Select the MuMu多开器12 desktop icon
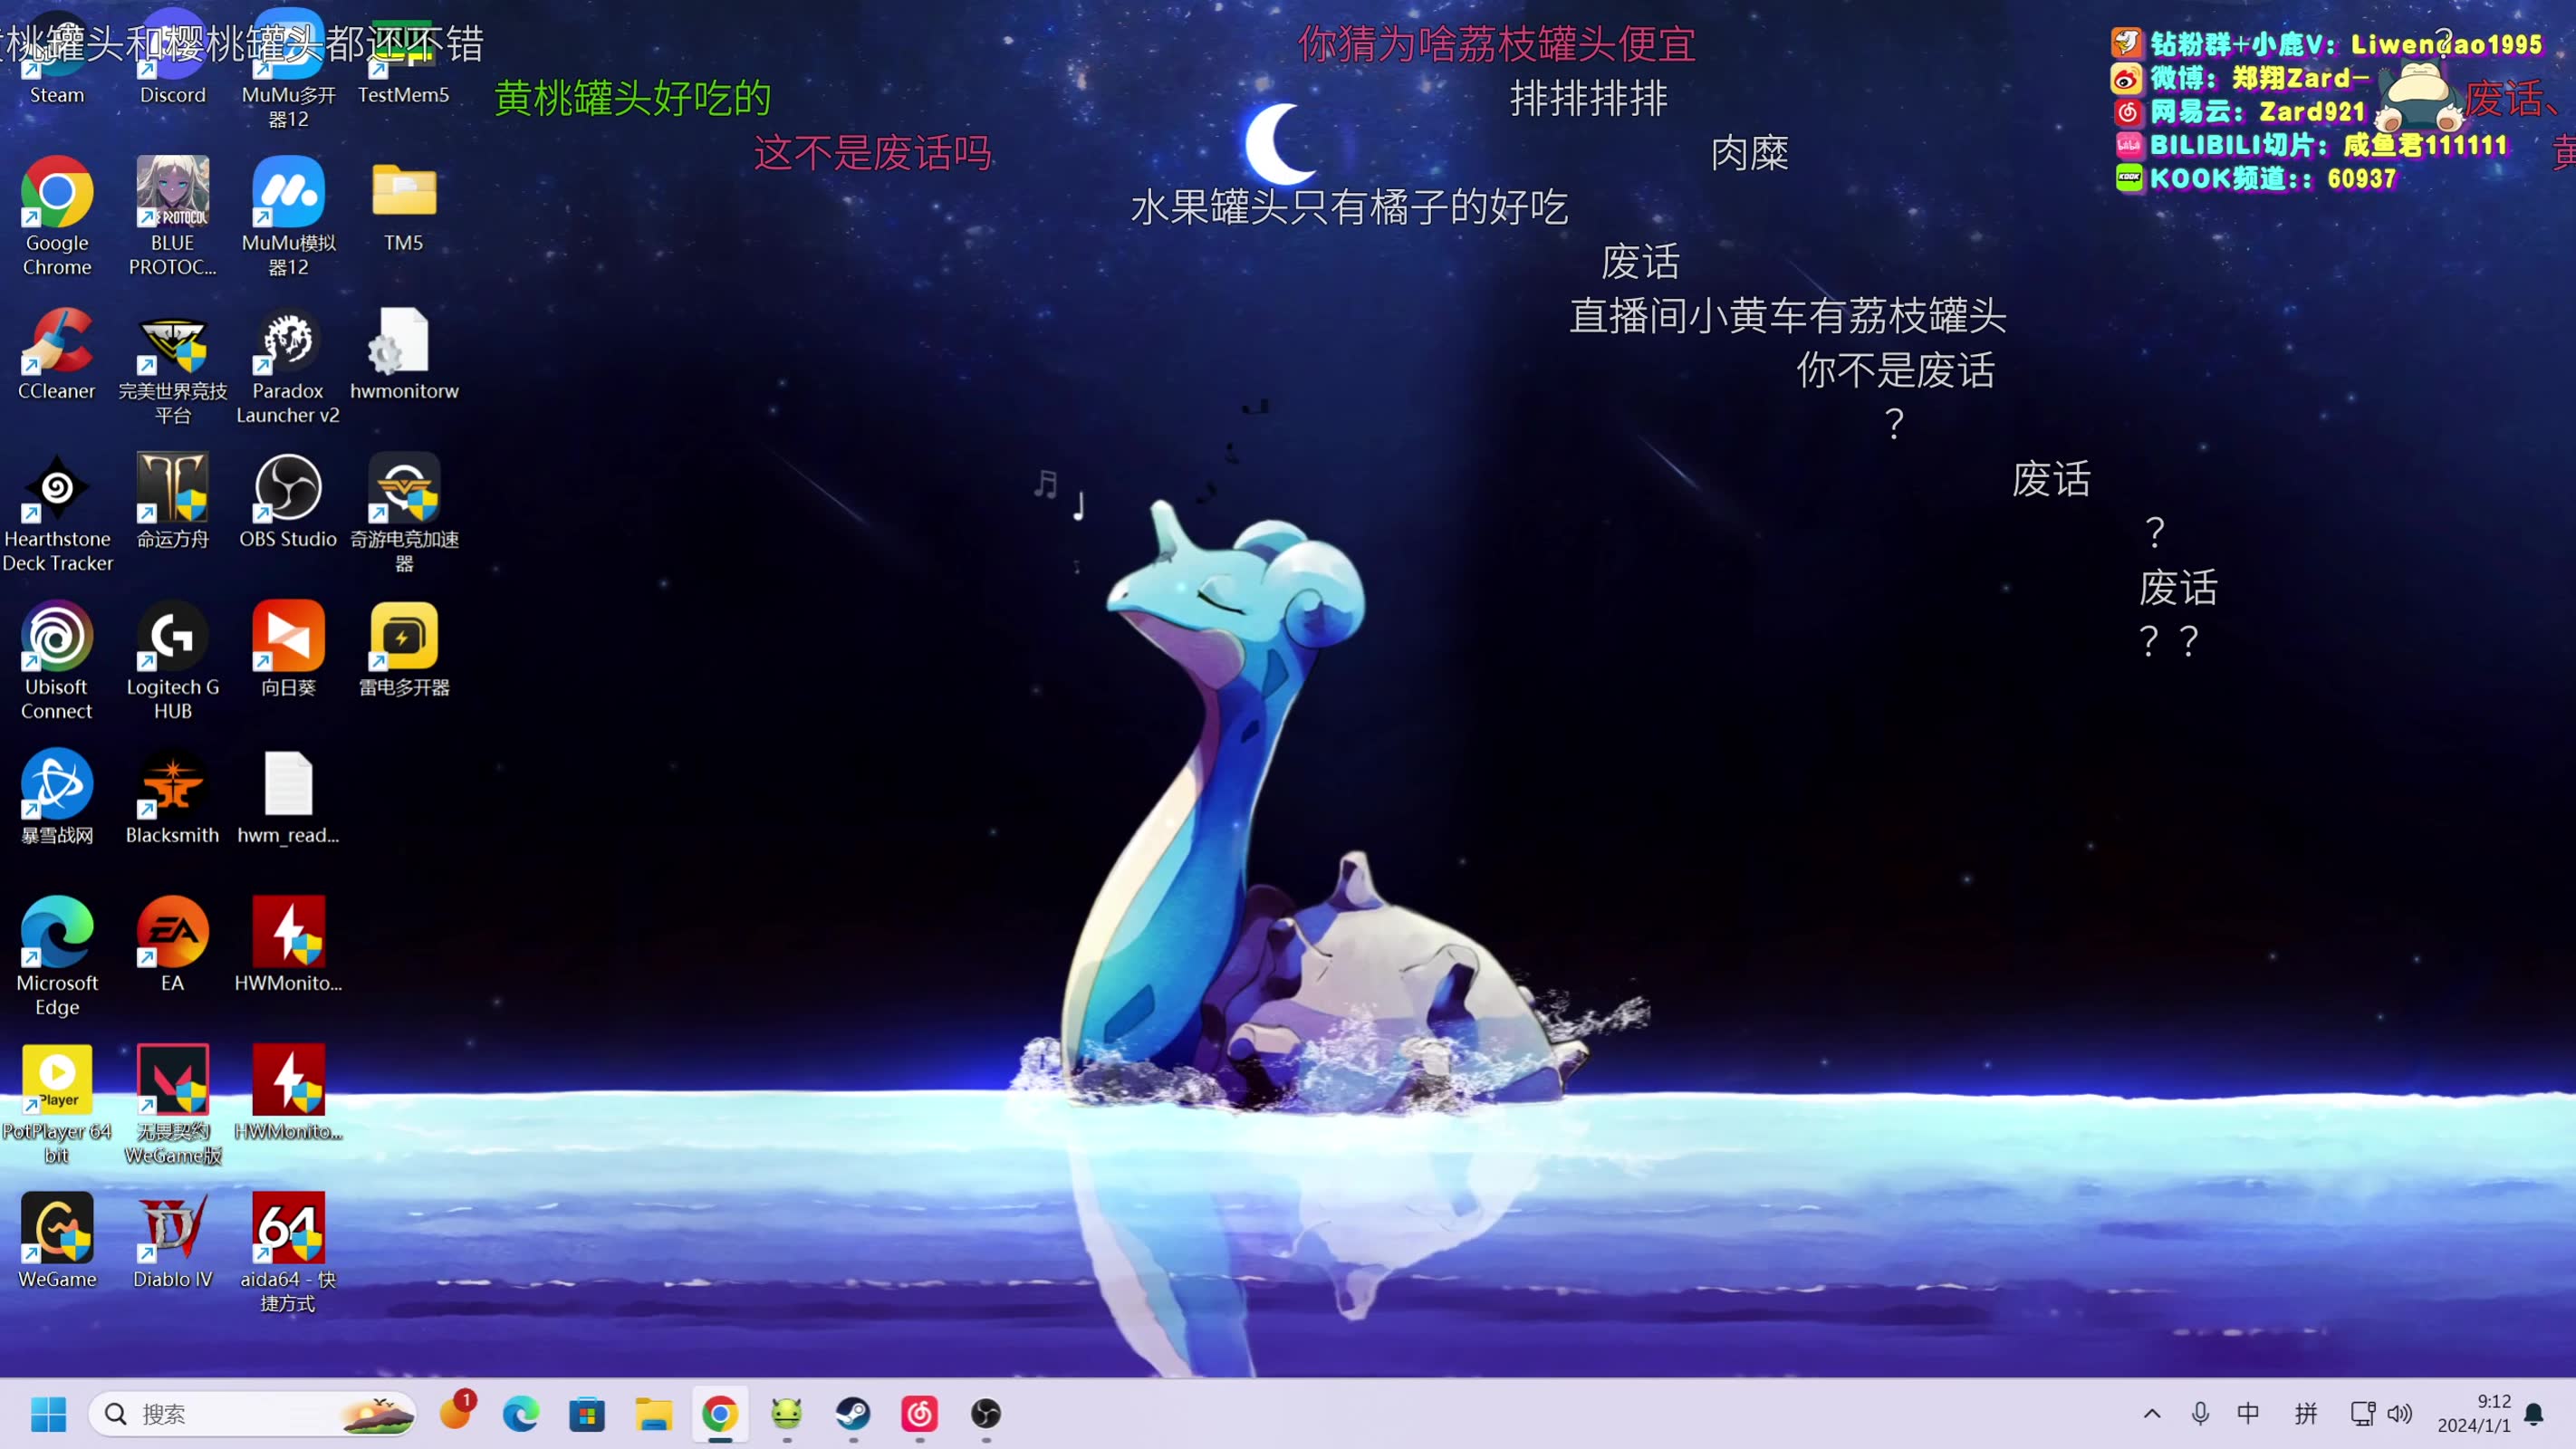This screenshot has width=2576, height=1449. pos(288,68)
